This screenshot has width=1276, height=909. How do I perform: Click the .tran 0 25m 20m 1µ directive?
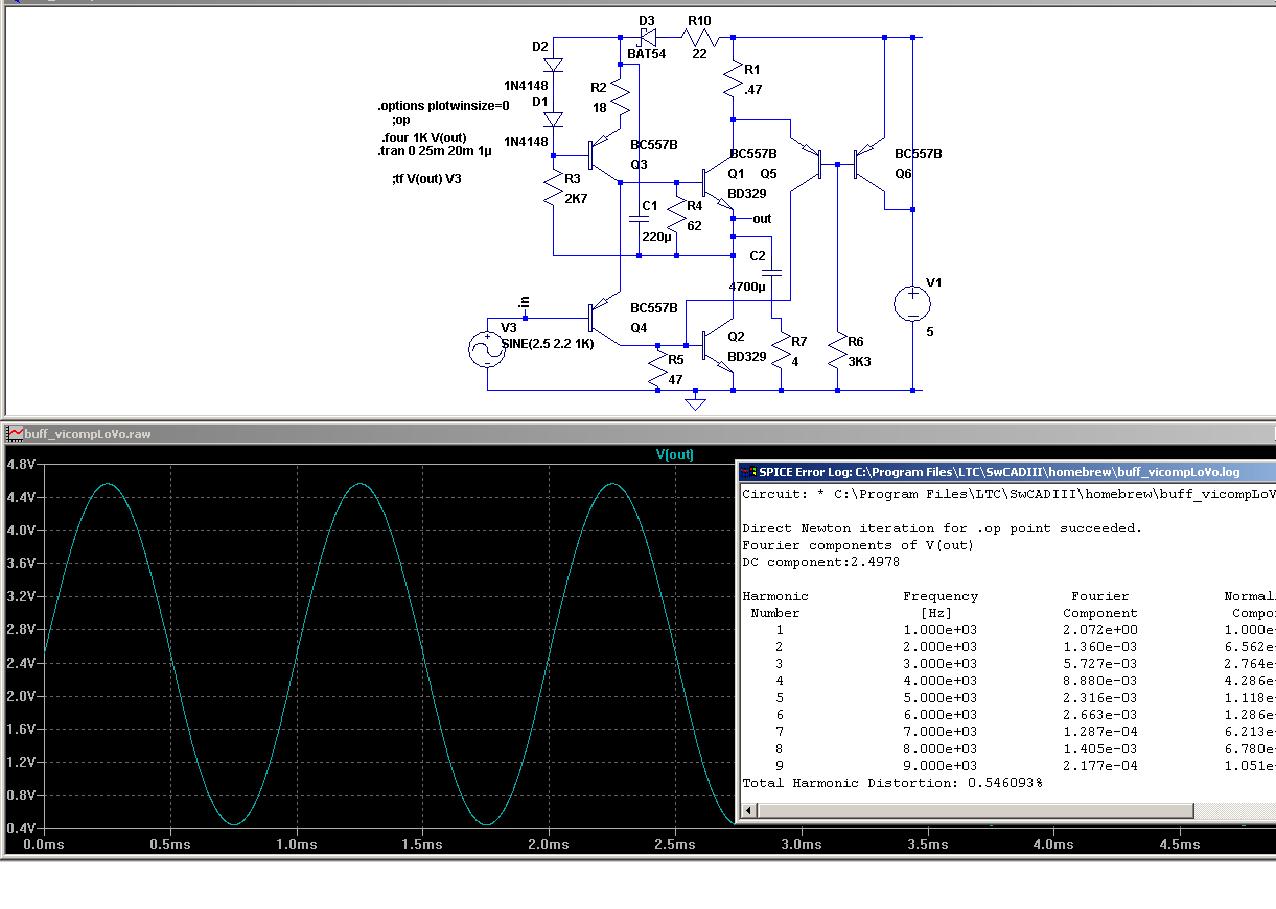[x=436, y=152]
